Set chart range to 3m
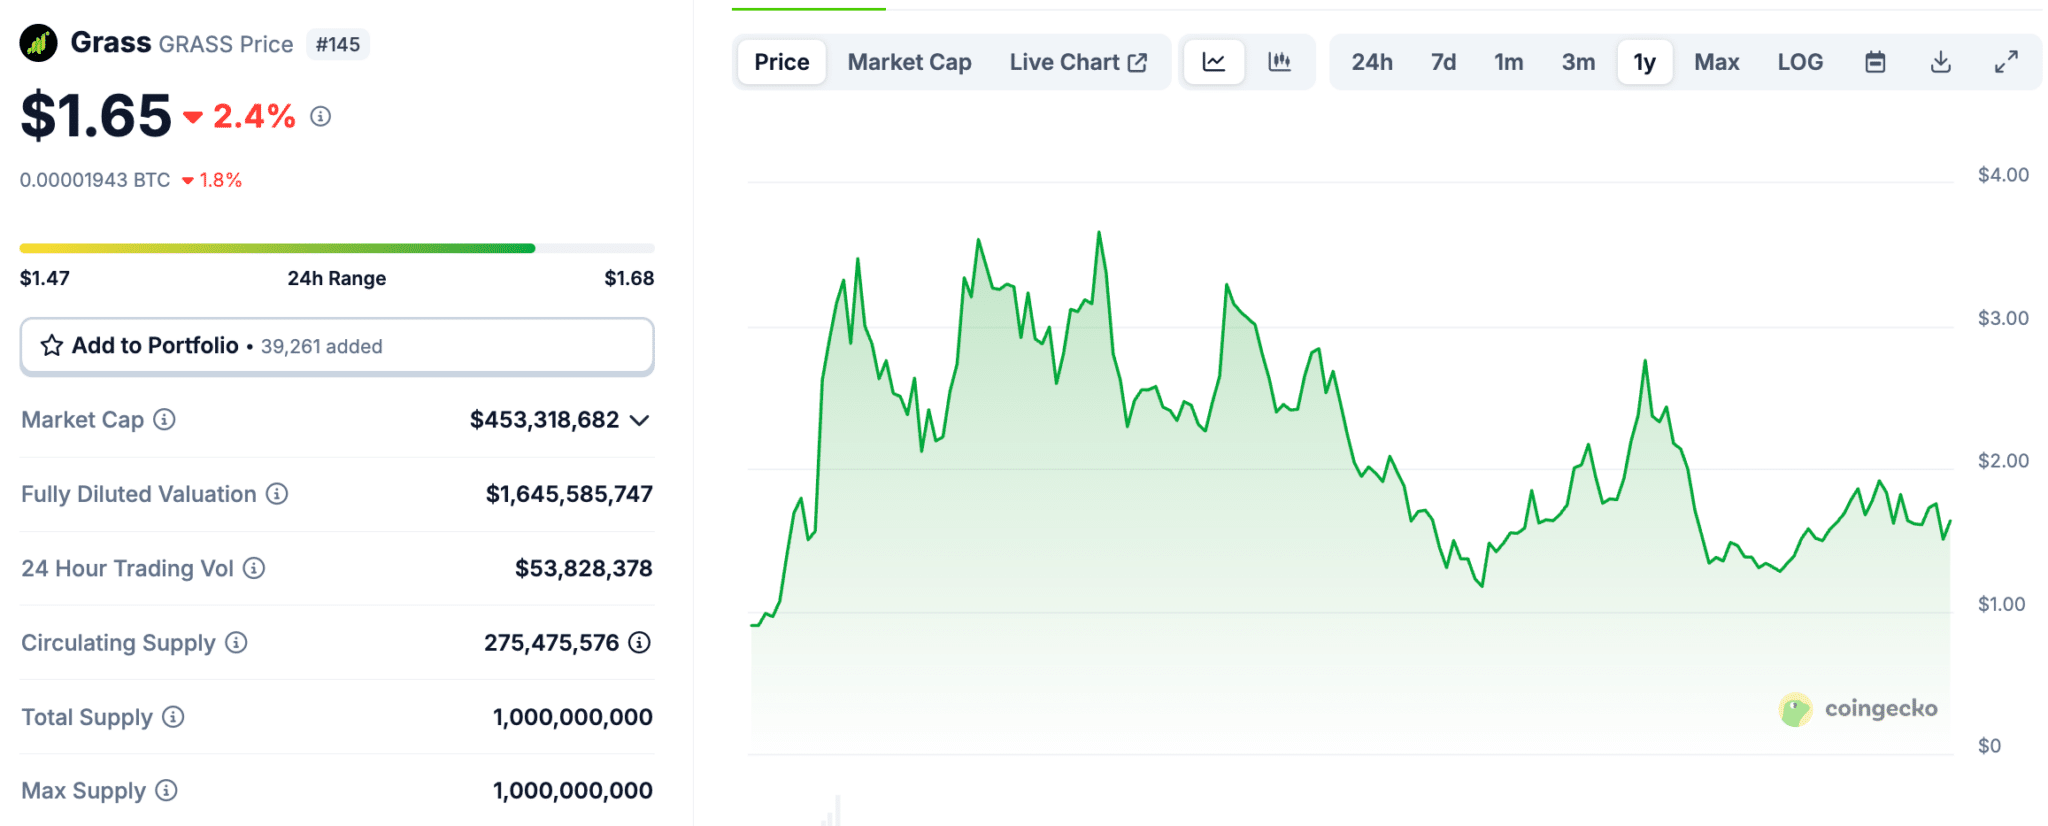This screenshot has height=826, width=2048. coord(1578,62)
